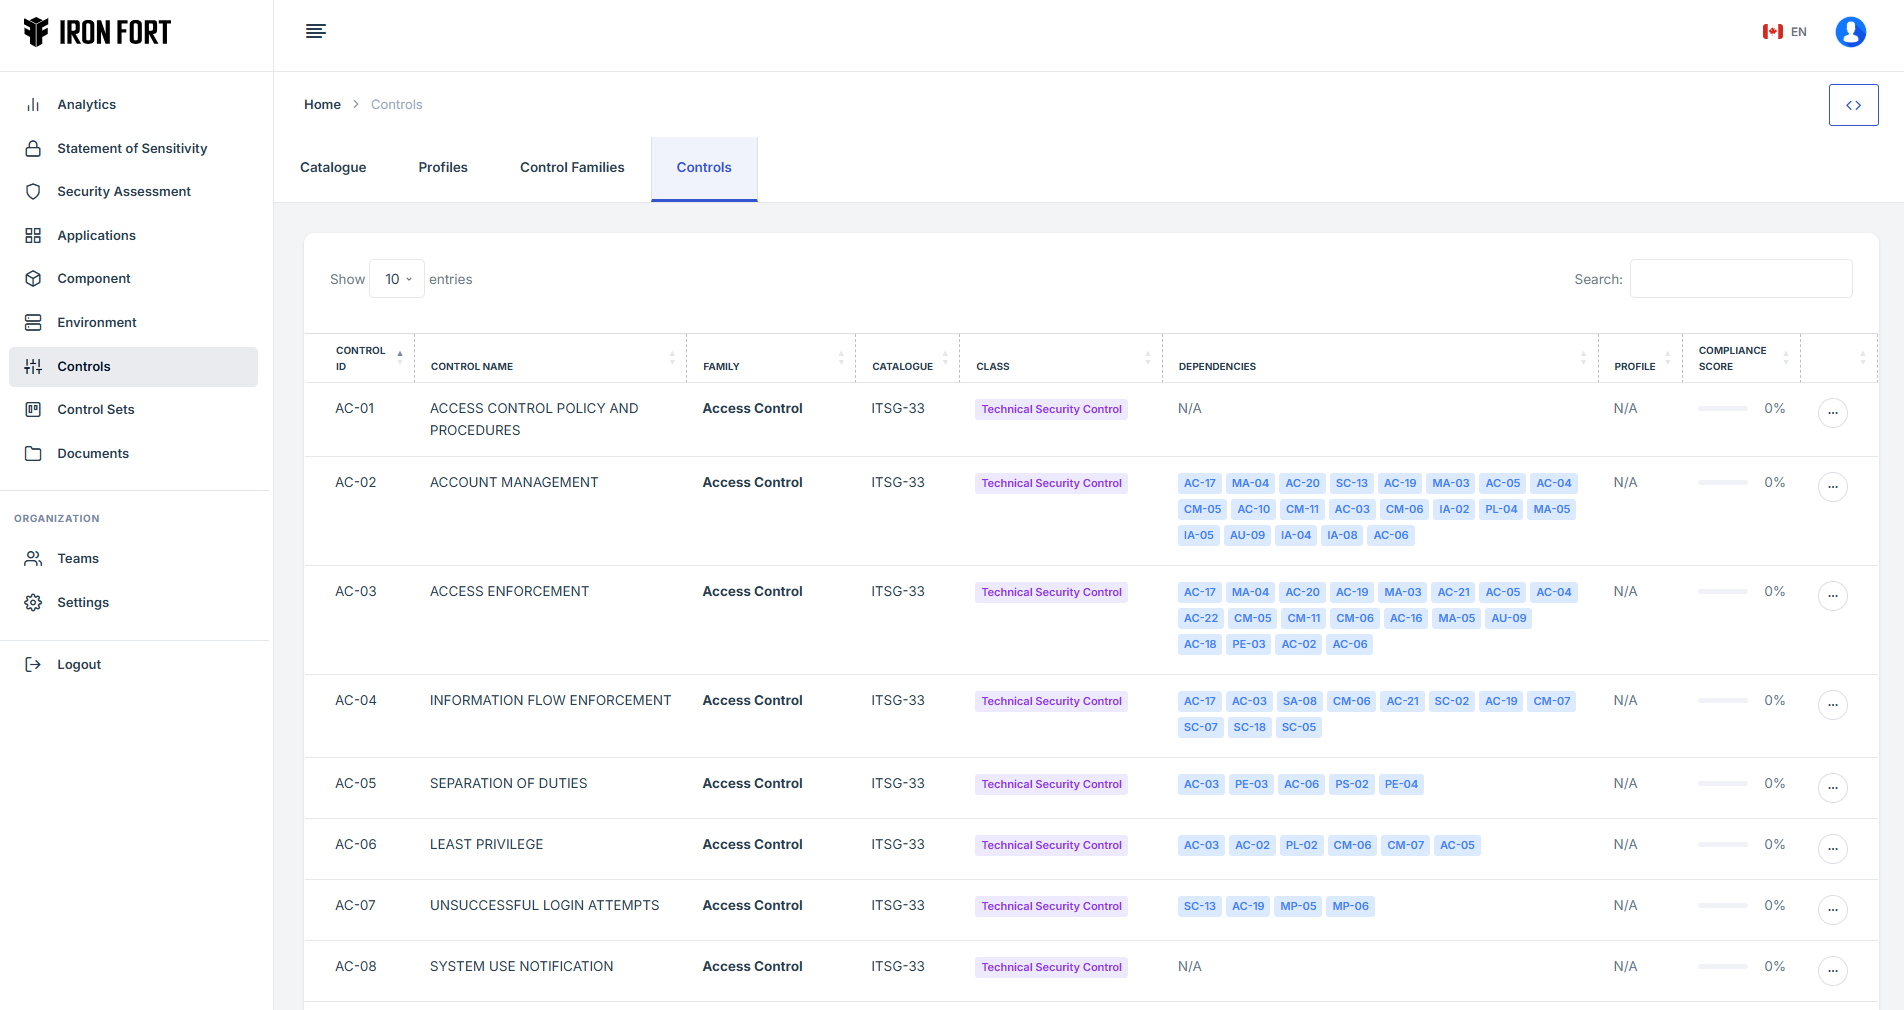
Task: Go to Home via breadcrumb link
Action: pyautogui.click(x=322, y=105)
